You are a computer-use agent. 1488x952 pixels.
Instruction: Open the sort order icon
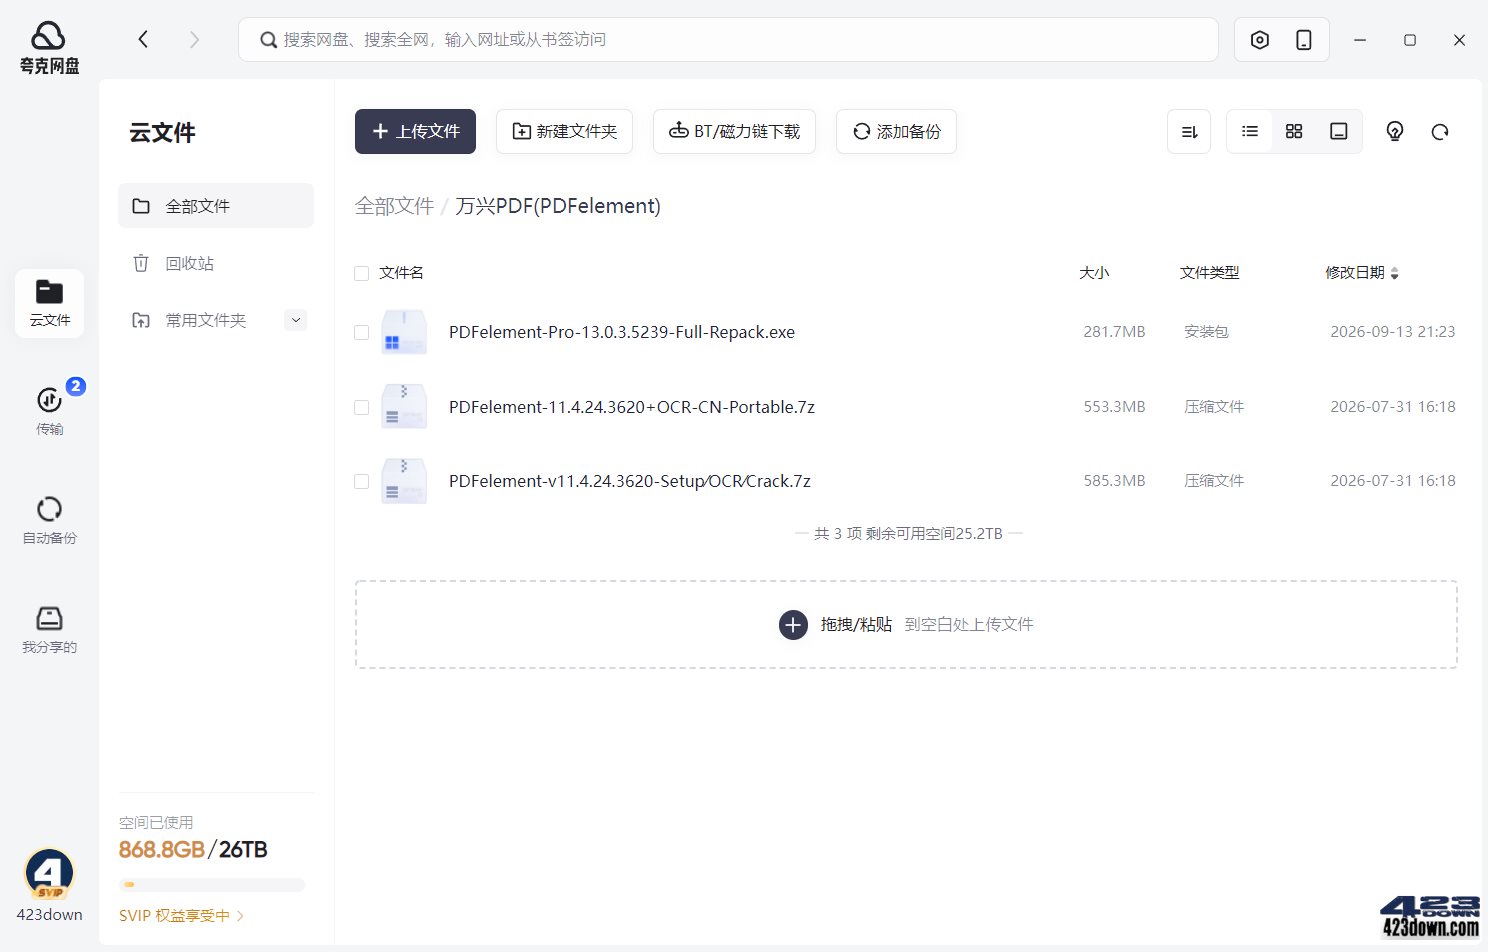[x=1189, y=131]
